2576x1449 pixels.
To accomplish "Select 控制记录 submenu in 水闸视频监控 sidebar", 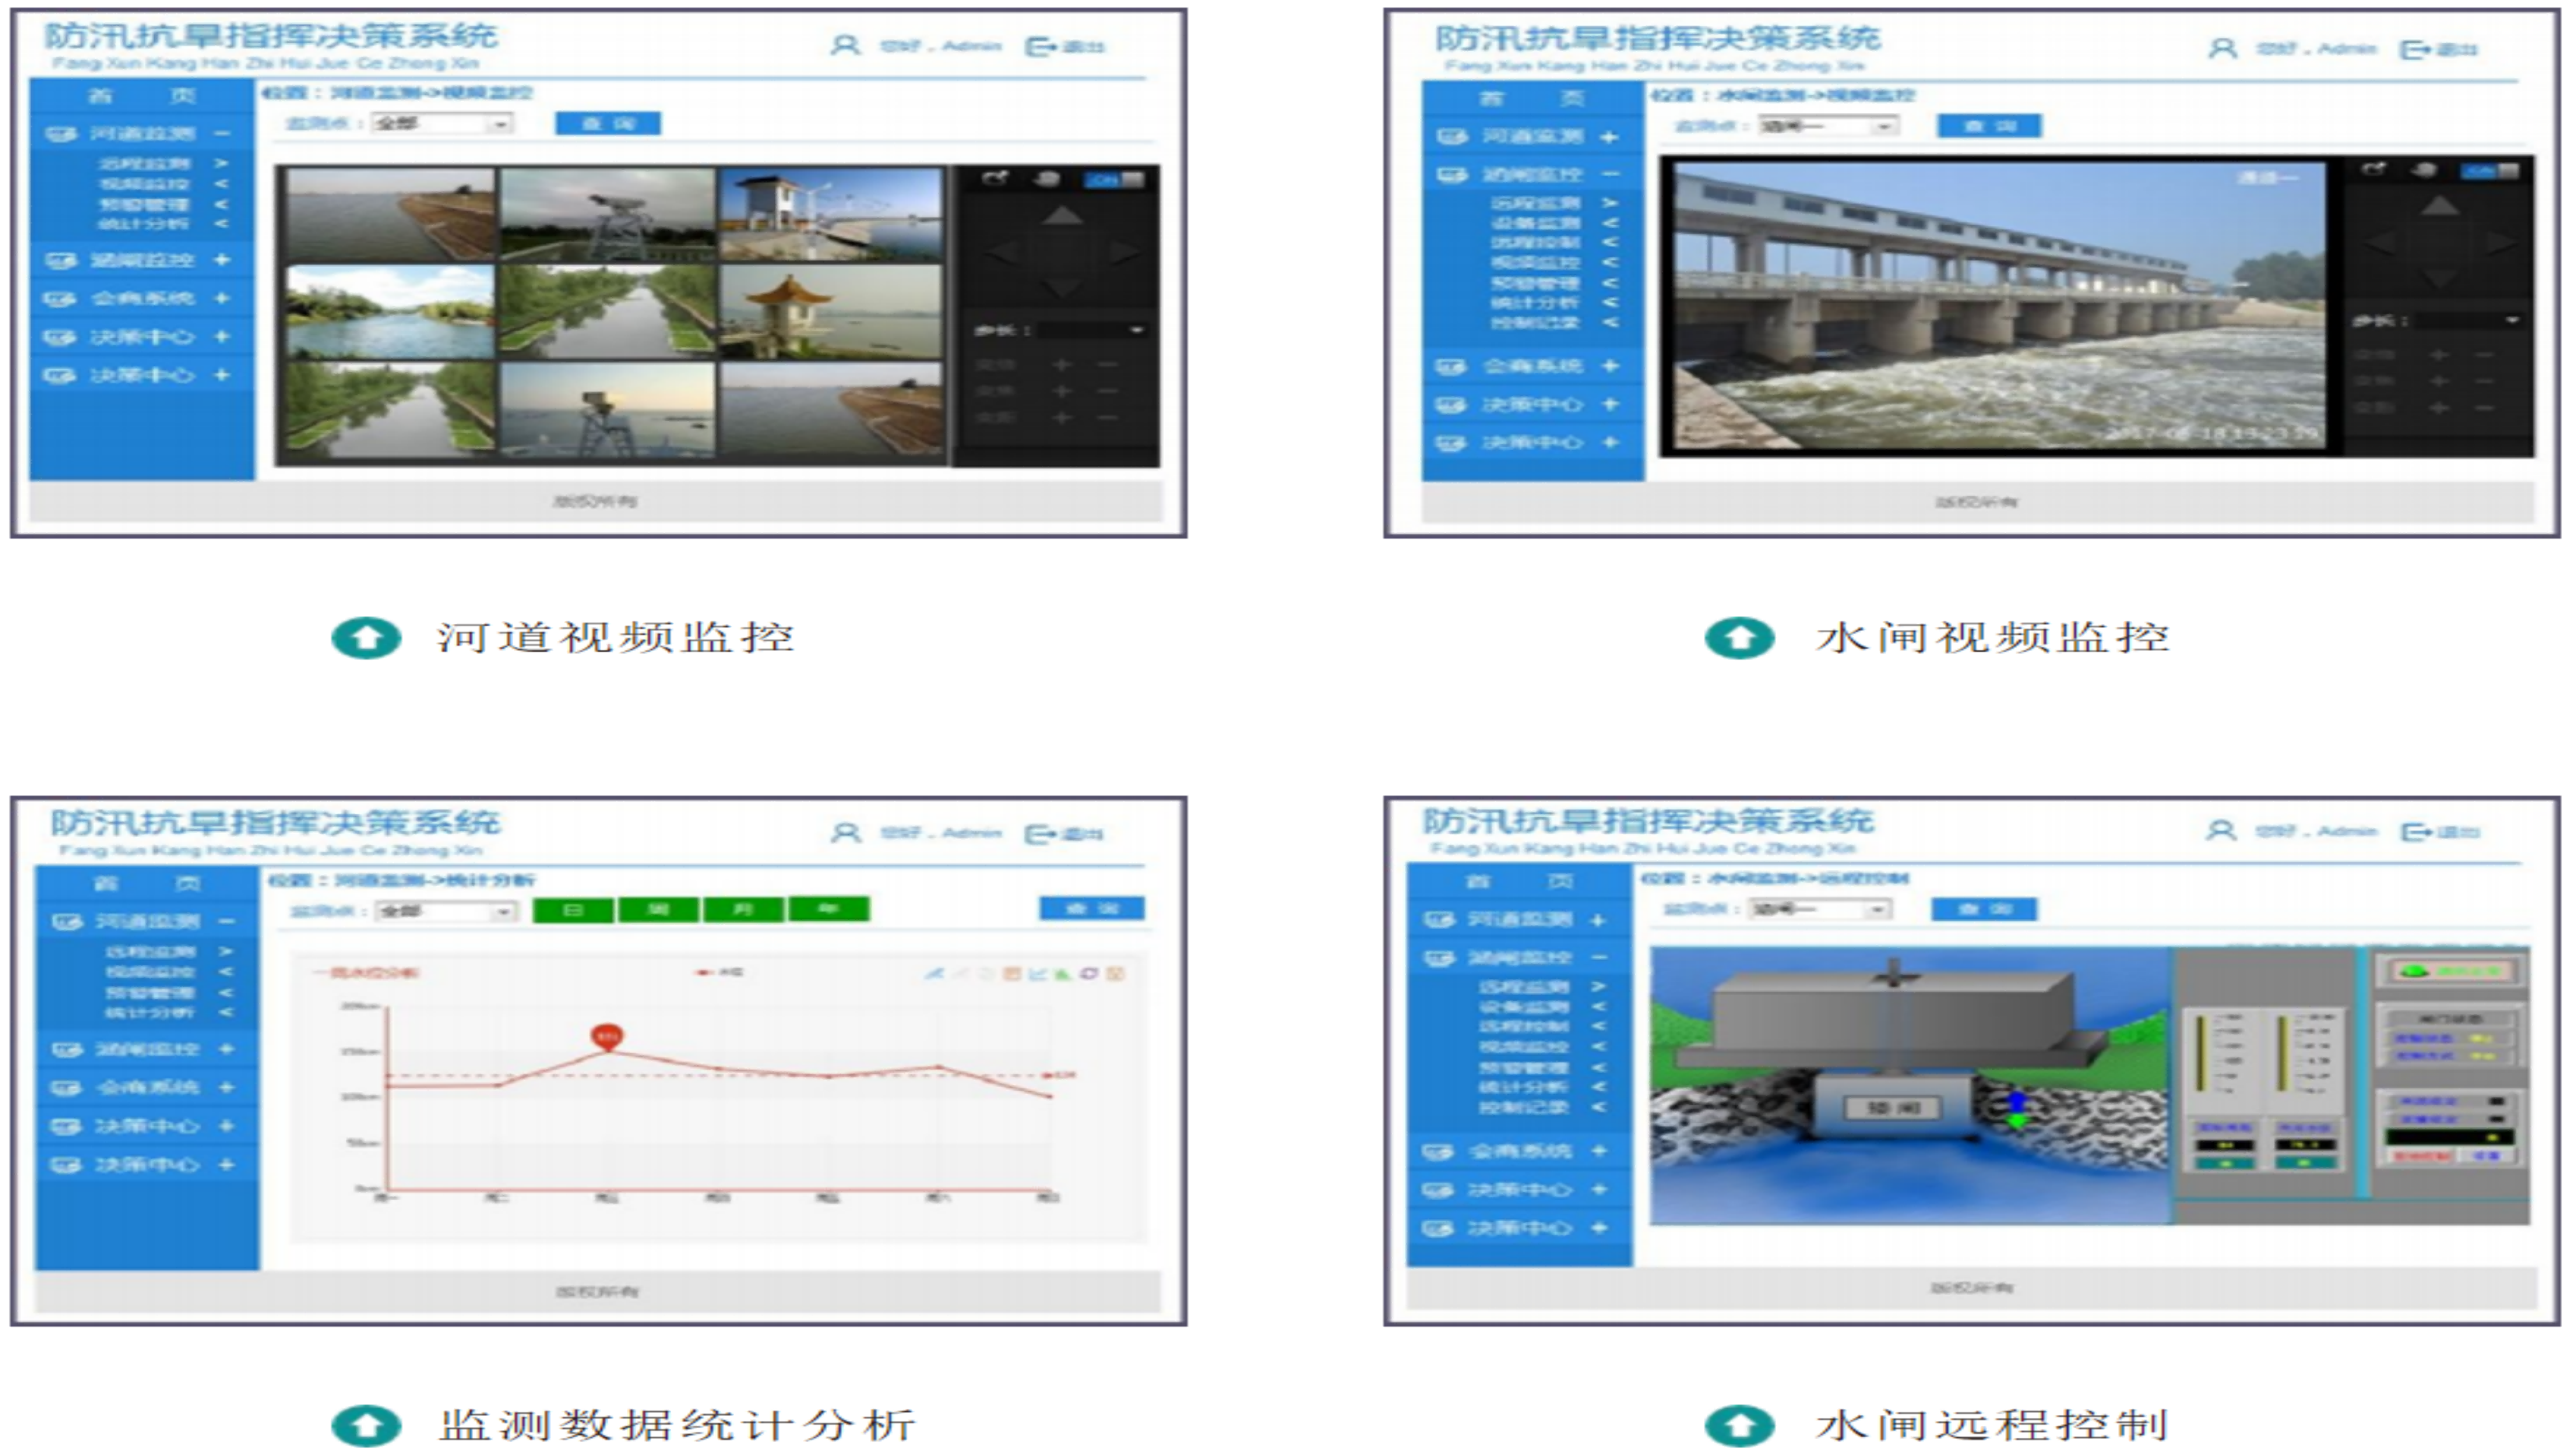I will coord(1535,323).
